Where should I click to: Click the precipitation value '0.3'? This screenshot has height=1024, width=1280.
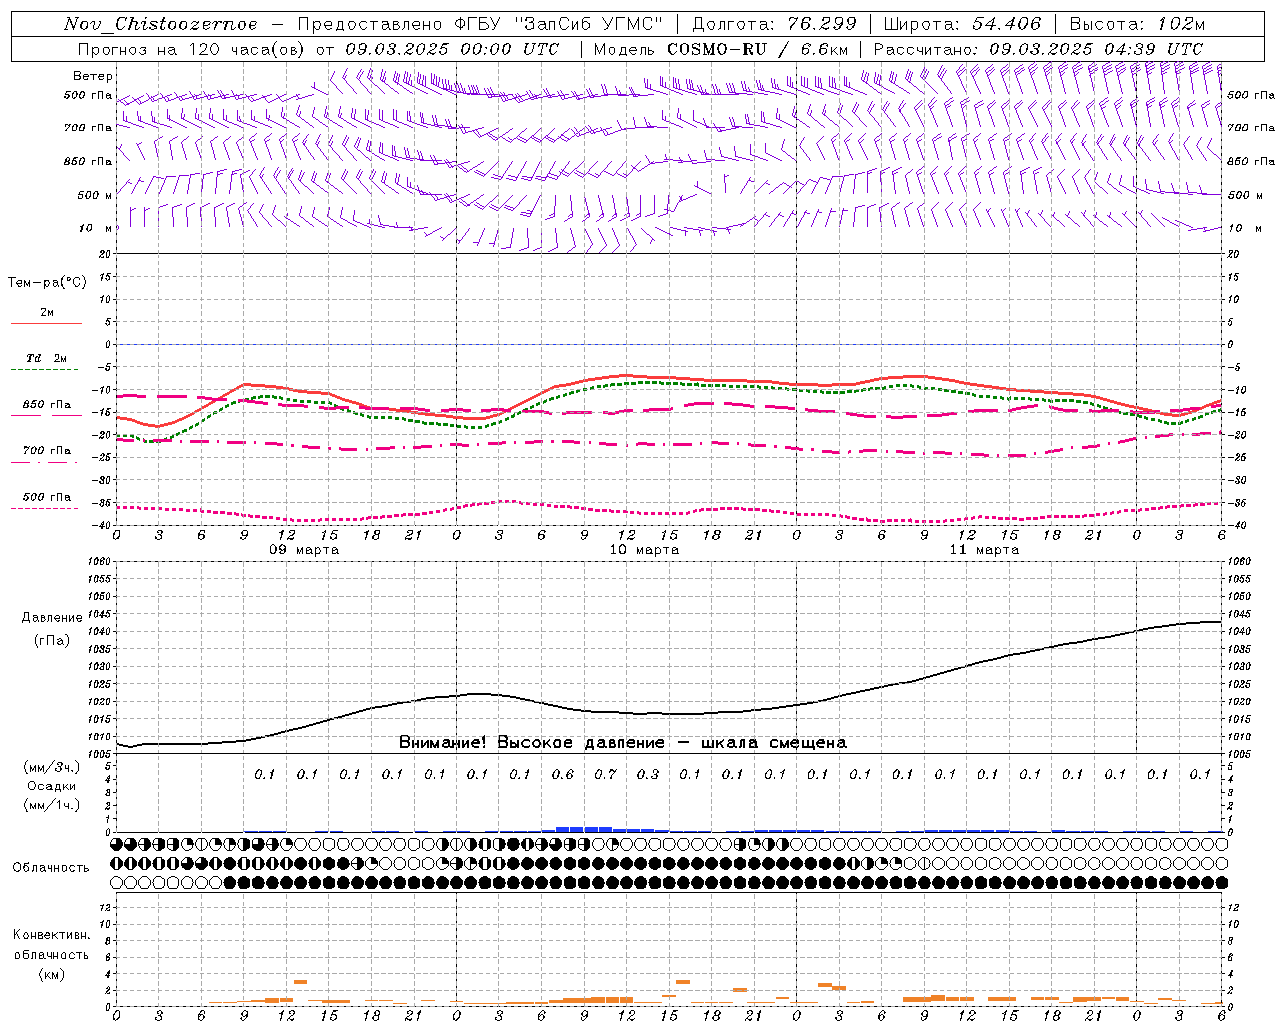(x=648, y=774)
